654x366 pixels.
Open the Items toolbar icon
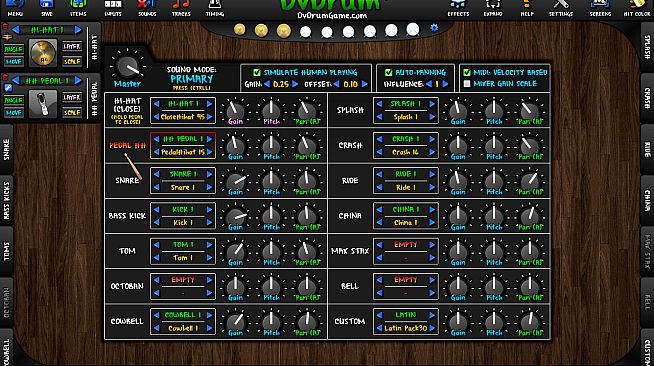(x=78, y=8)
